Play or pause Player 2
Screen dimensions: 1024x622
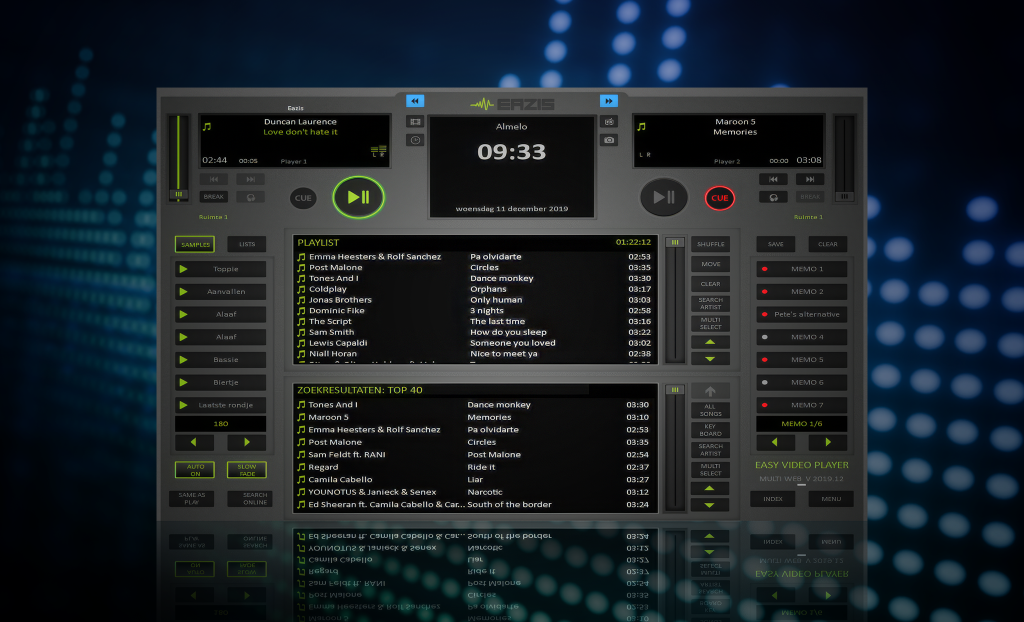tap(664, 197)
